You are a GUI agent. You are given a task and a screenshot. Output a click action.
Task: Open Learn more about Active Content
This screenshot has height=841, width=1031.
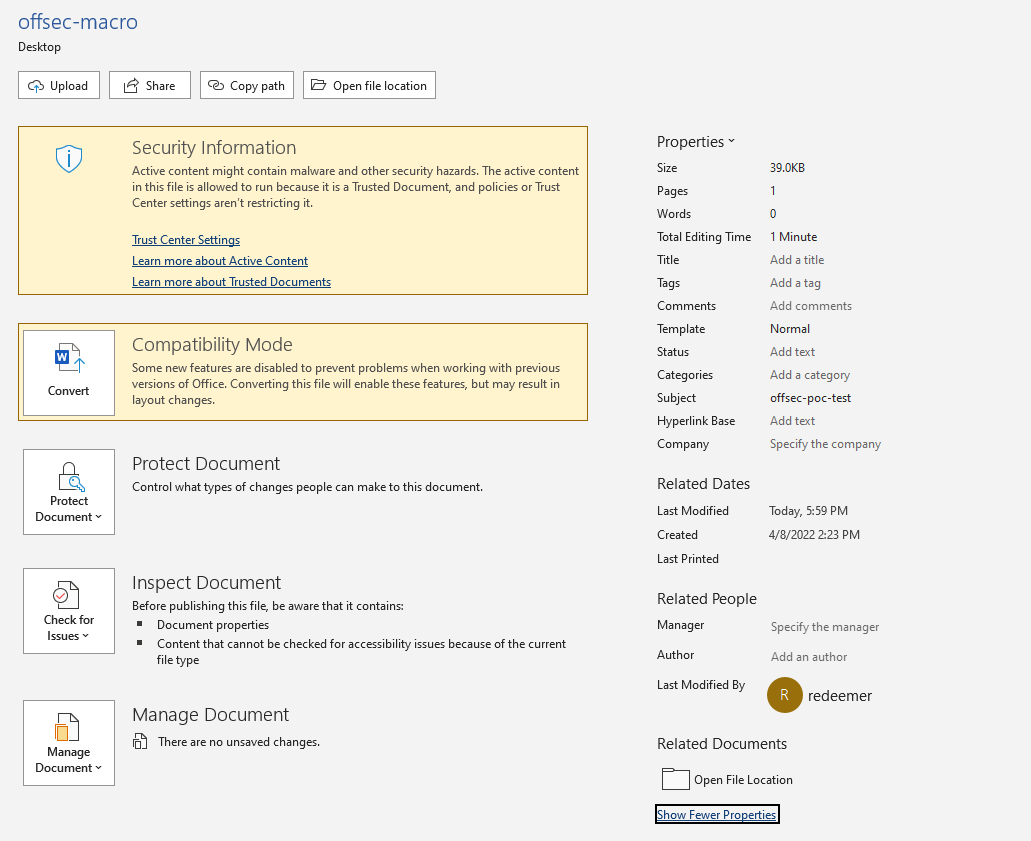[219, 260]
